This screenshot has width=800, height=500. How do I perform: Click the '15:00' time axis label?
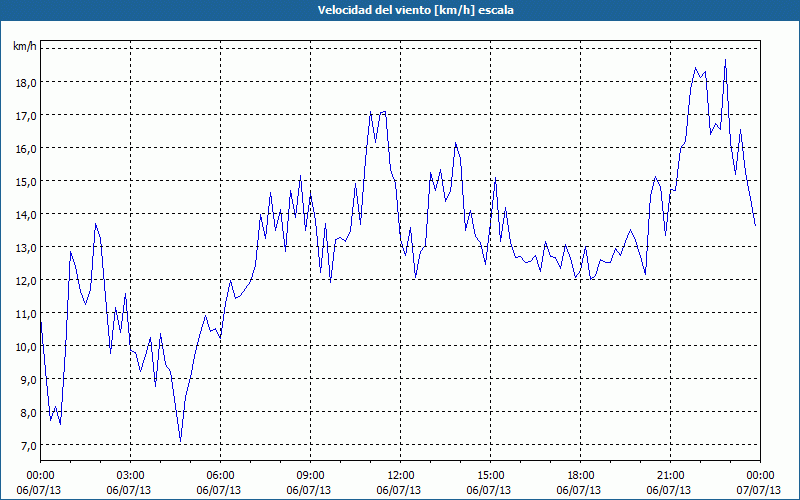(x=490, y=476)
